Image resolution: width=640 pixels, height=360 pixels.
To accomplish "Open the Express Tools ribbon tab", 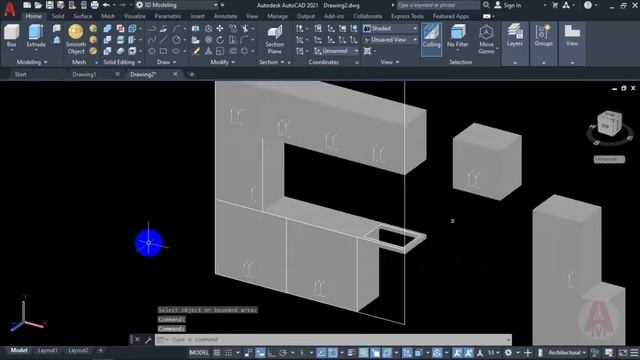I will [407, 16].
